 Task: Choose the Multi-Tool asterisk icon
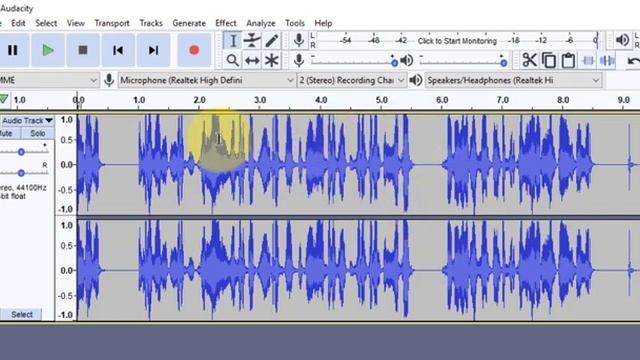(272, 60)
